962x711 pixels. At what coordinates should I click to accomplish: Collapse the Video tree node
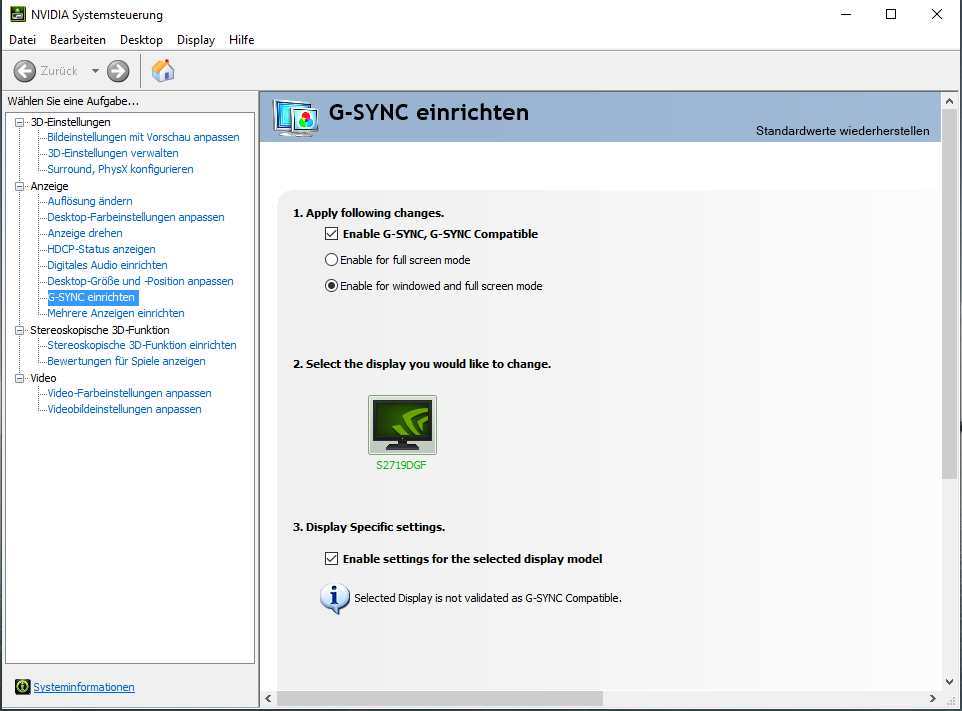[x=20, y=378]
